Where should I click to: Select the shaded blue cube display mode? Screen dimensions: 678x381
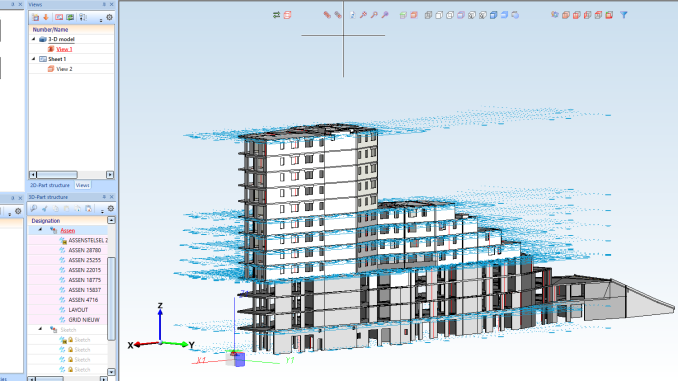click(493, 15)
